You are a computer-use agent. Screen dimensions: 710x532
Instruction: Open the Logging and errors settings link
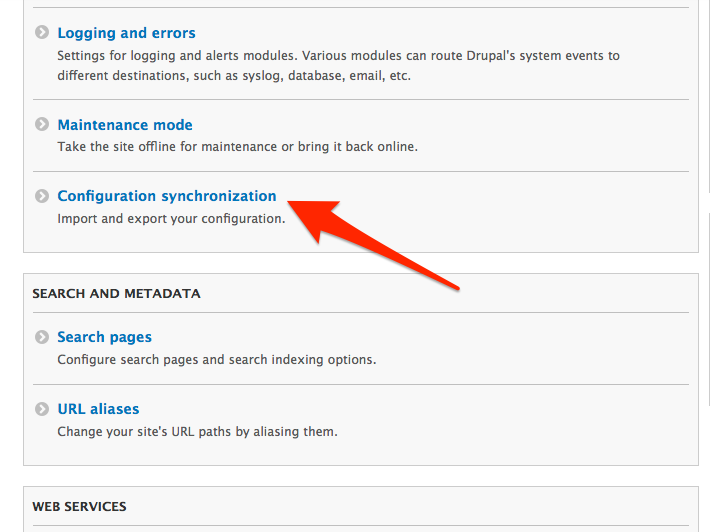pos(126,33)
